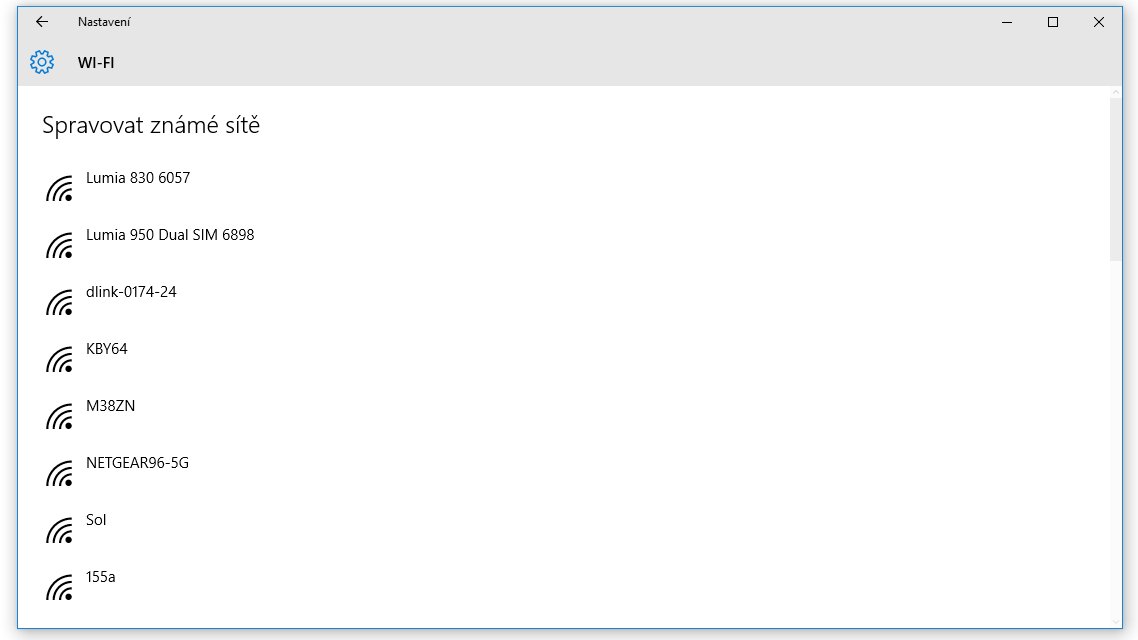Viewport: 1138px width, 640px height.
Task: Maximize the Nastavení window
Action: [1053, 22]
